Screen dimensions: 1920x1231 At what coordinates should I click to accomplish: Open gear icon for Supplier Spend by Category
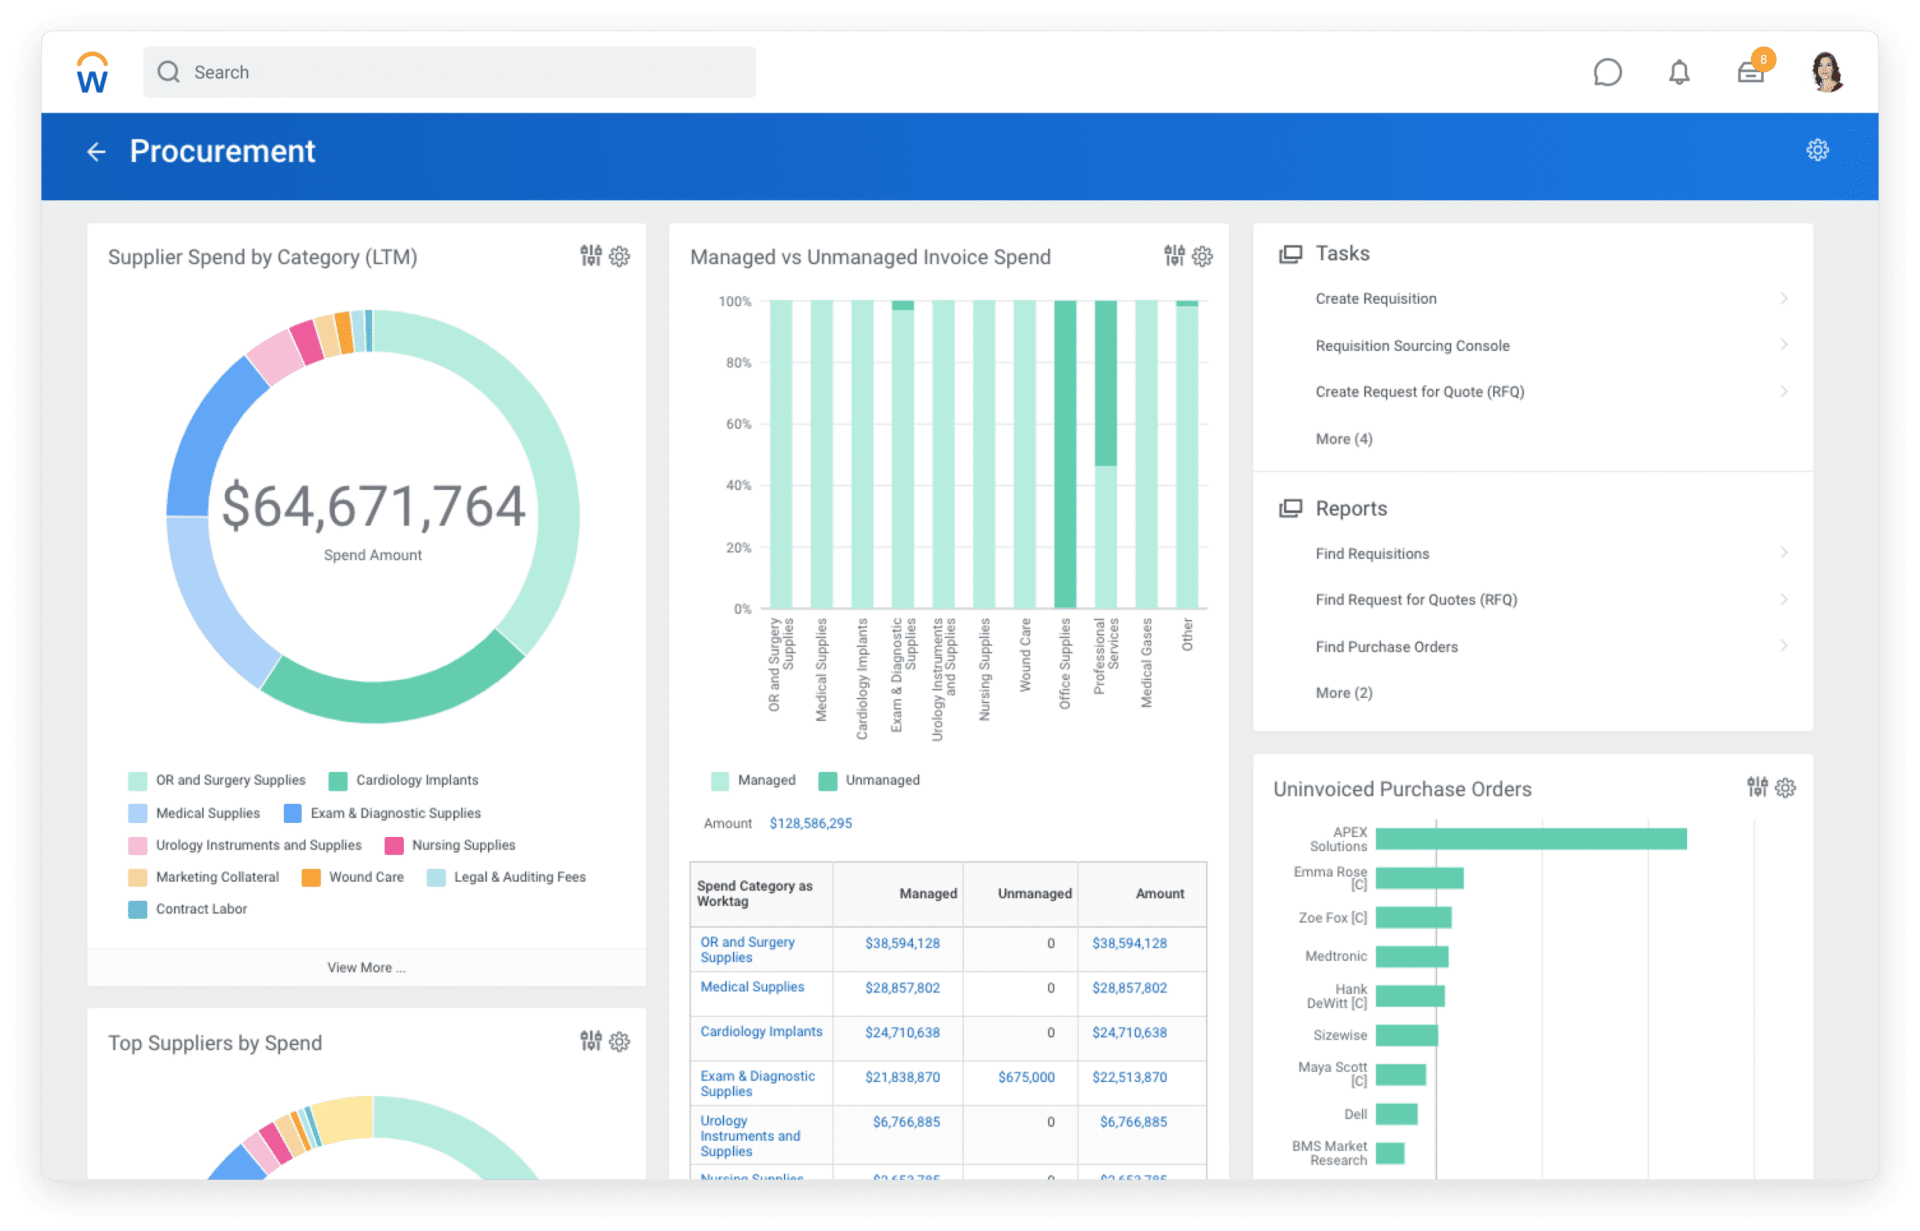pos(620,256)
